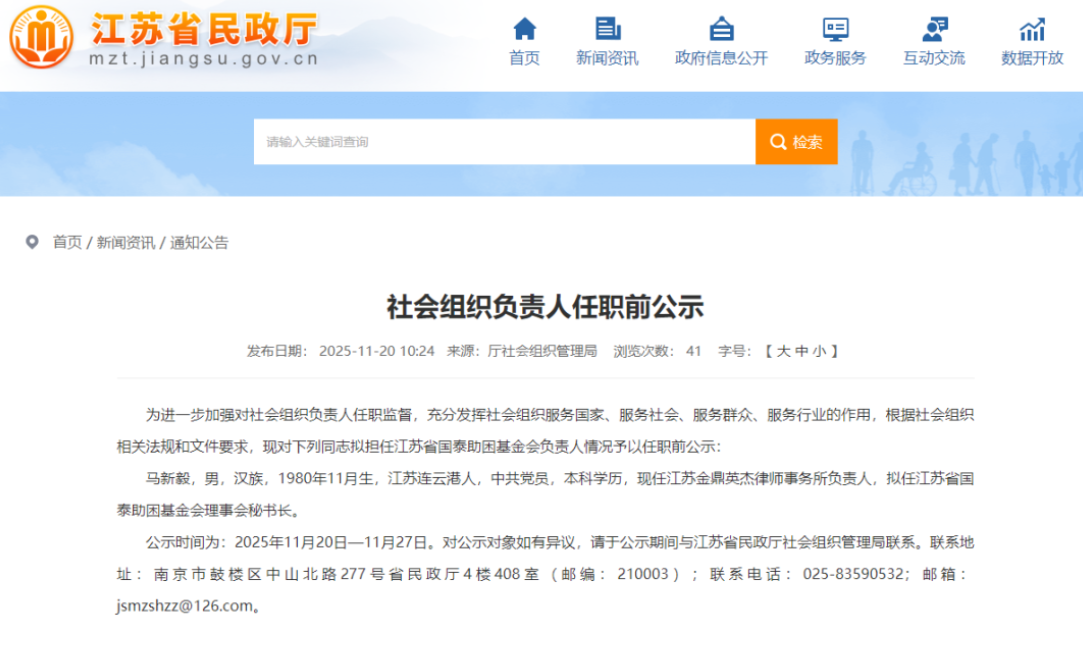The width and height of the screenshot is (1083, 648).
Task: Open 新闻资讯 breadcrumb link
Action: (125, 242)
